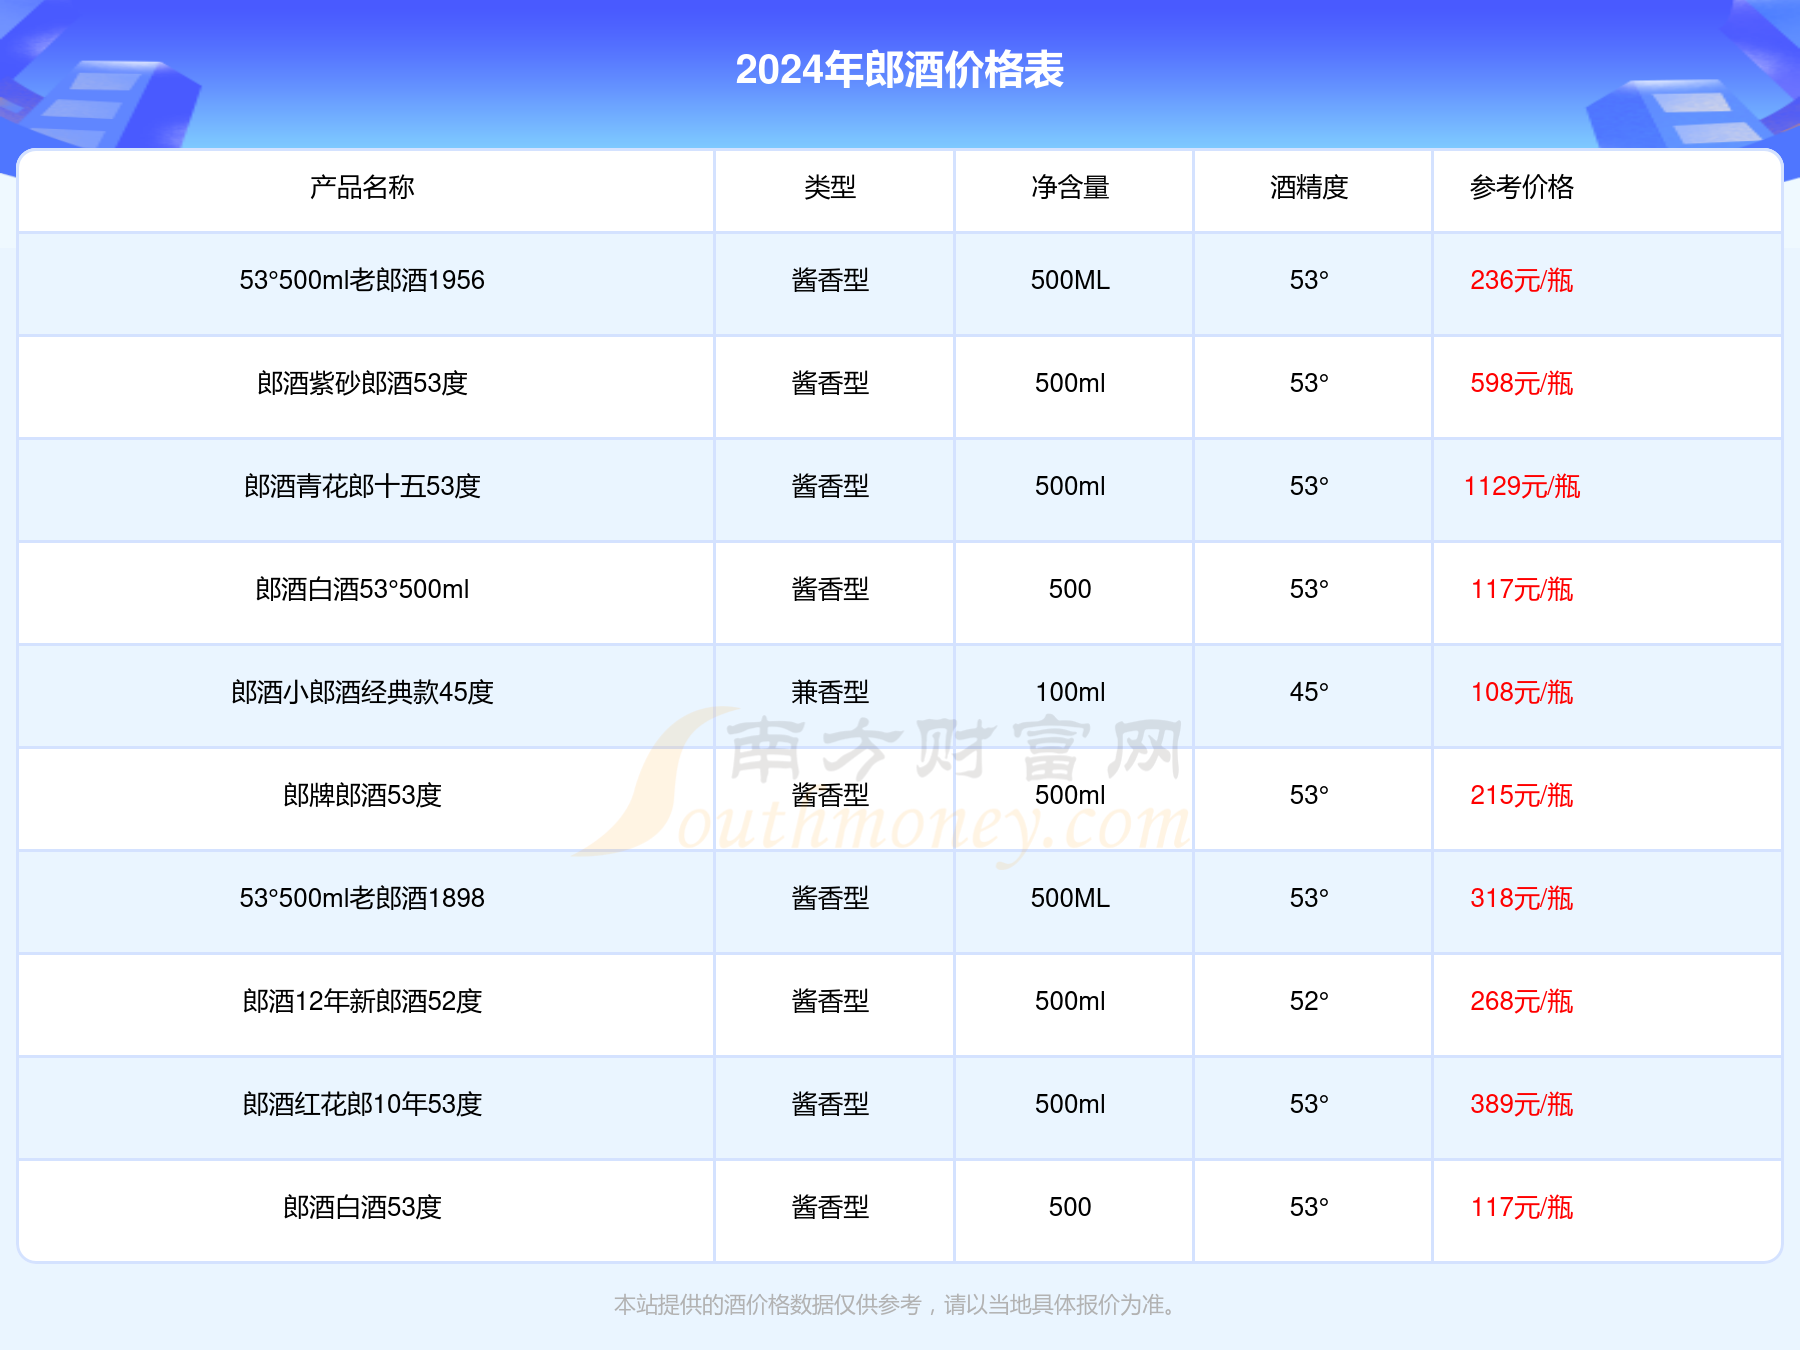Screen dimensions: 1800x1350
Task: Click the 45° alcohol cell
Action: (1309, 692)
